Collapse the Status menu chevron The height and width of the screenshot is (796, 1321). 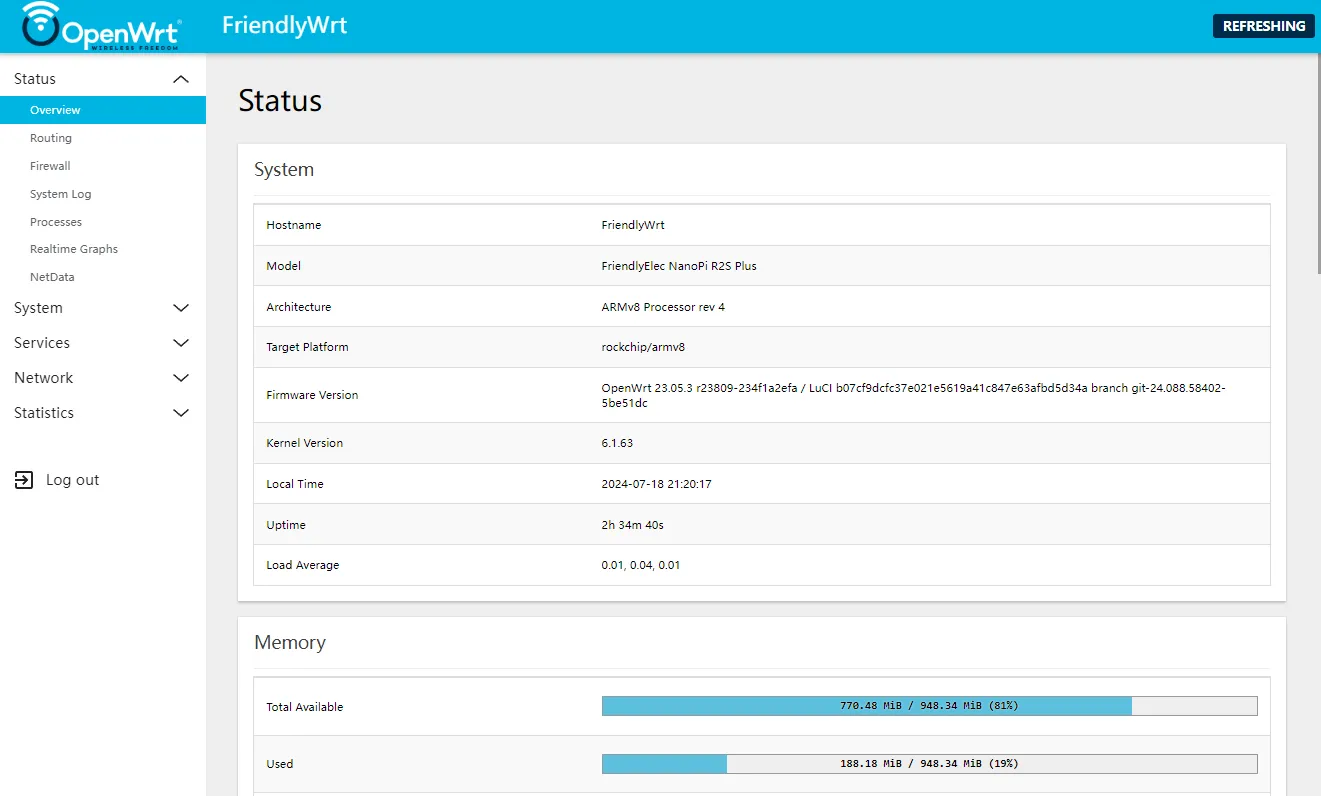181,79
